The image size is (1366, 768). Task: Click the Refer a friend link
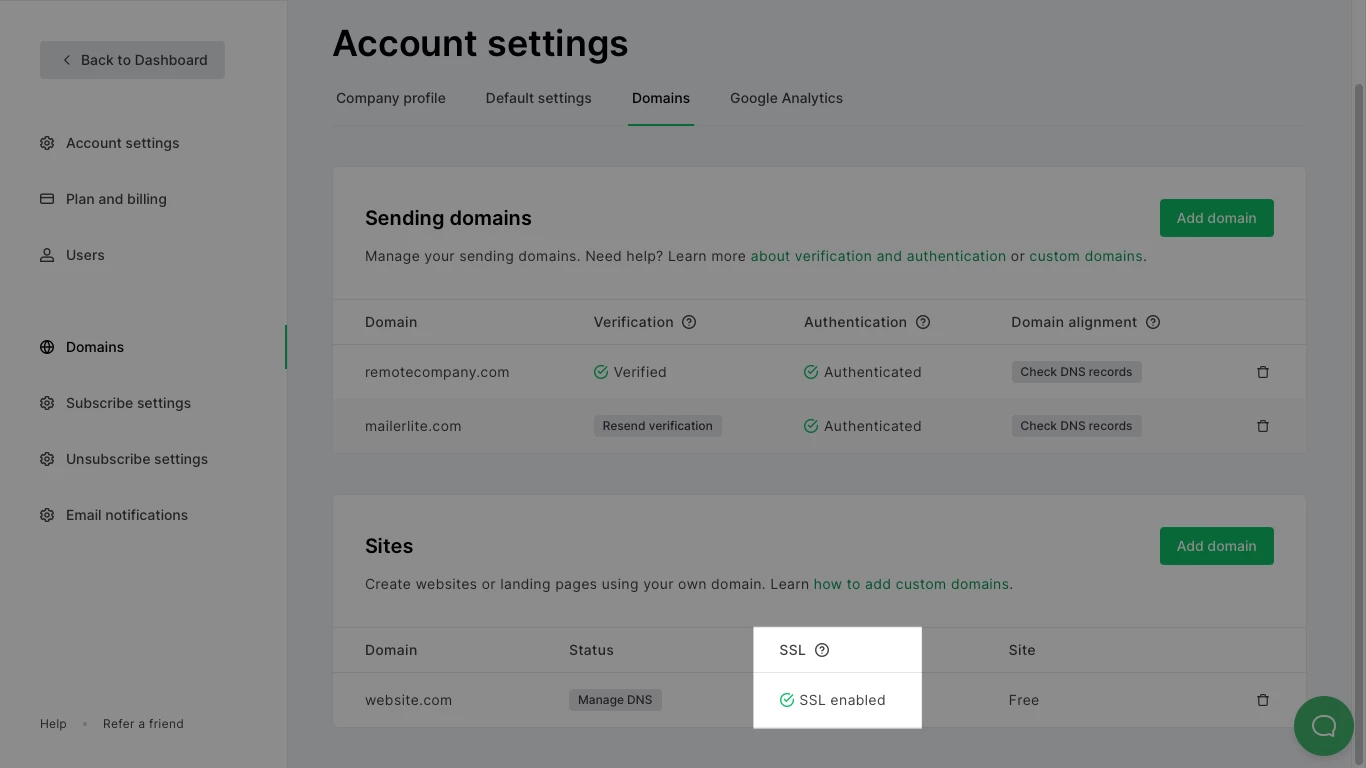143,724
